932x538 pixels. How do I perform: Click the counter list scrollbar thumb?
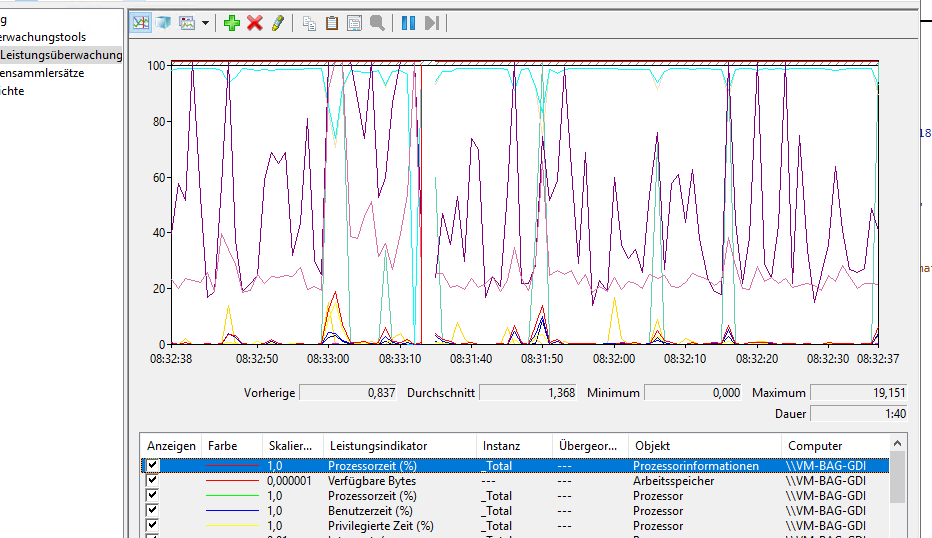click(898, 477)
